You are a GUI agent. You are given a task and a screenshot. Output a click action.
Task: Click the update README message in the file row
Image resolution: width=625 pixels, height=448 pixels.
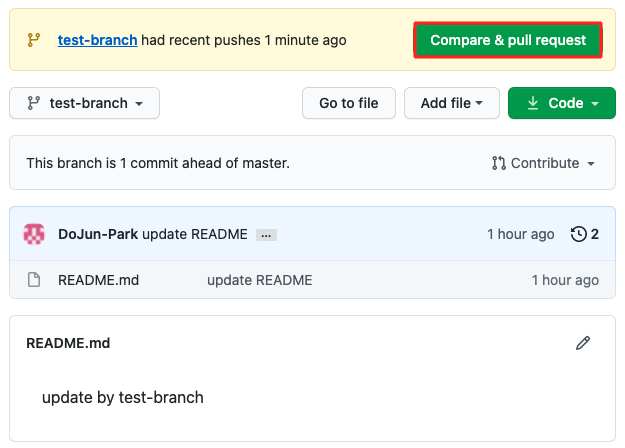(x=259, y=280)
